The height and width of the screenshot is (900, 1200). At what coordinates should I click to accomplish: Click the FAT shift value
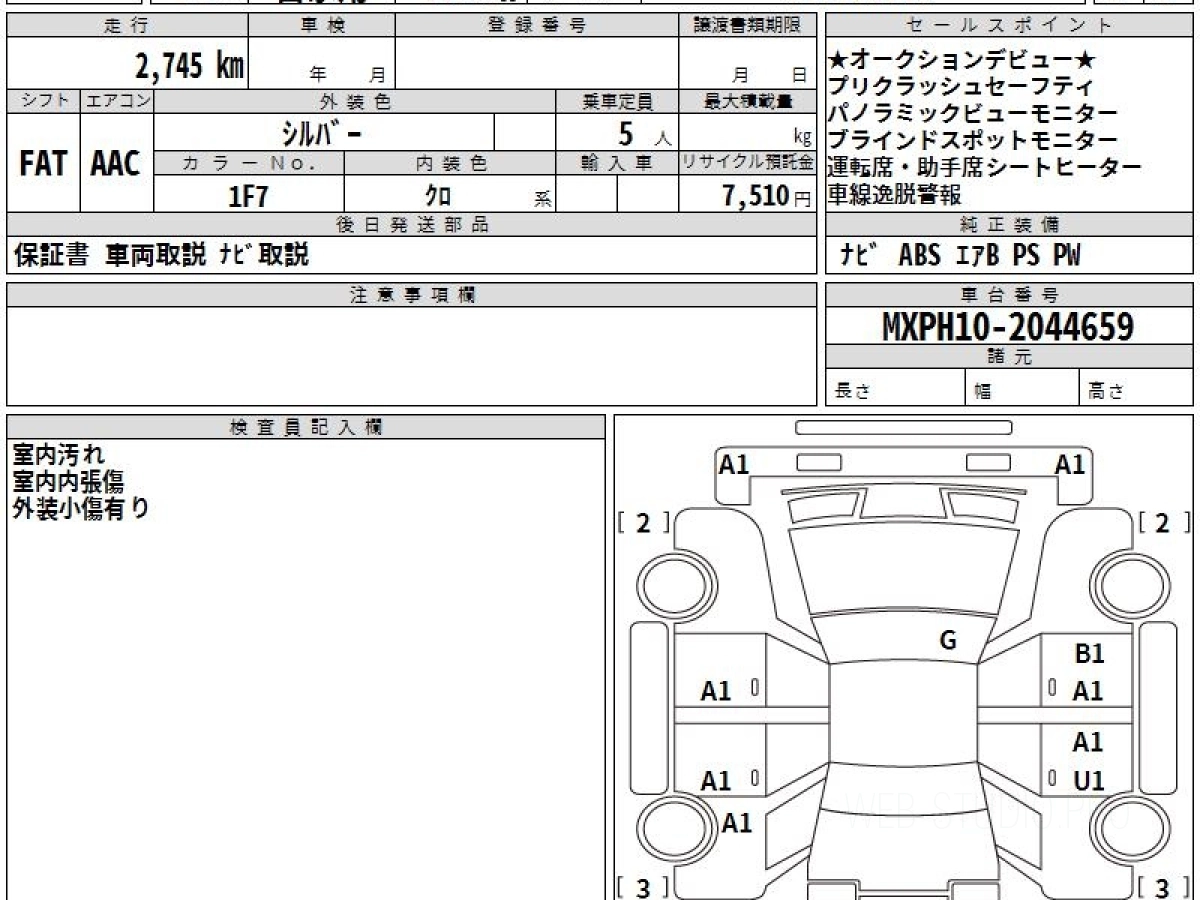43,164
